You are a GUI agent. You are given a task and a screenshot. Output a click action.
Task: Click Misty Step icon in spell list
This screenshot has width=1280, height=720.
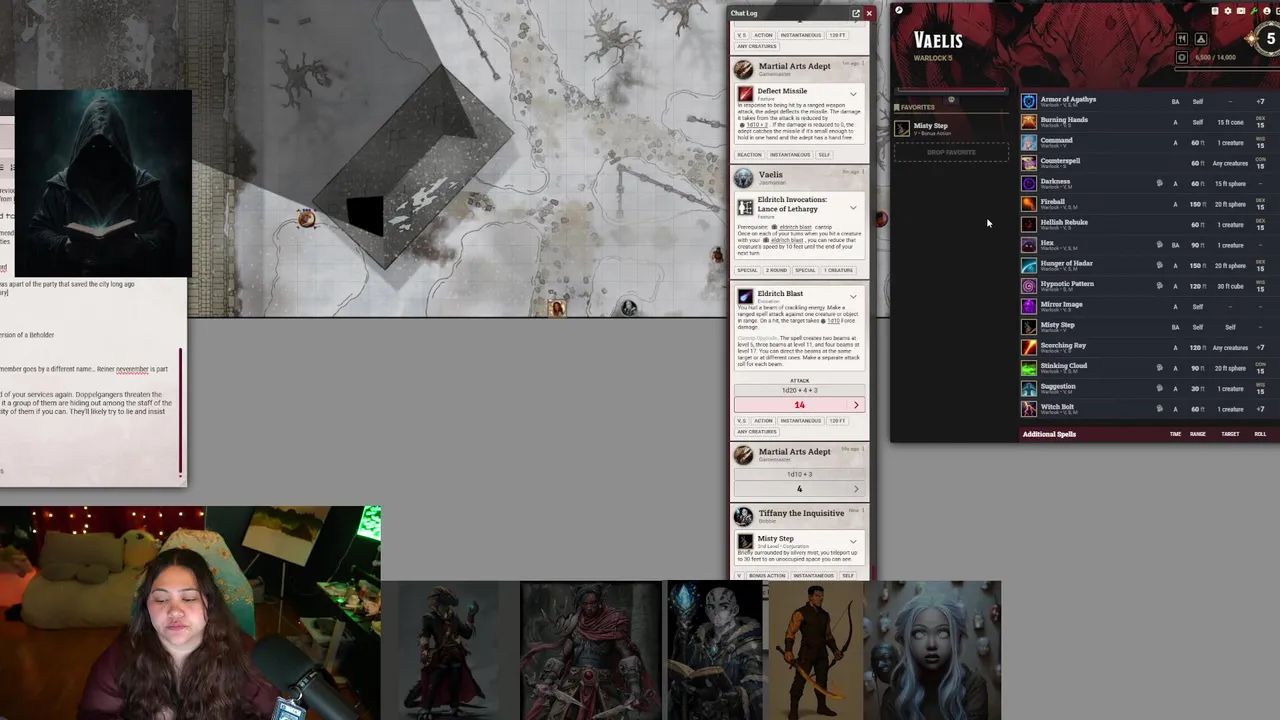click(x=1029, y=327)
